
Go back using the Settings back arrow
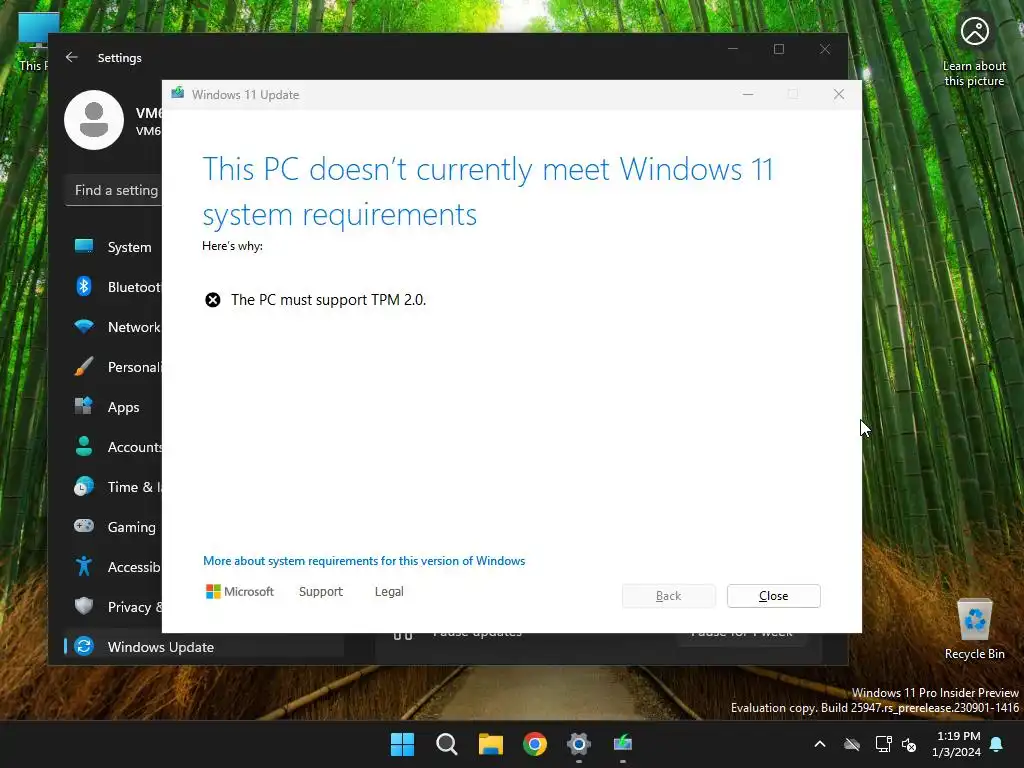coord(72,57)
